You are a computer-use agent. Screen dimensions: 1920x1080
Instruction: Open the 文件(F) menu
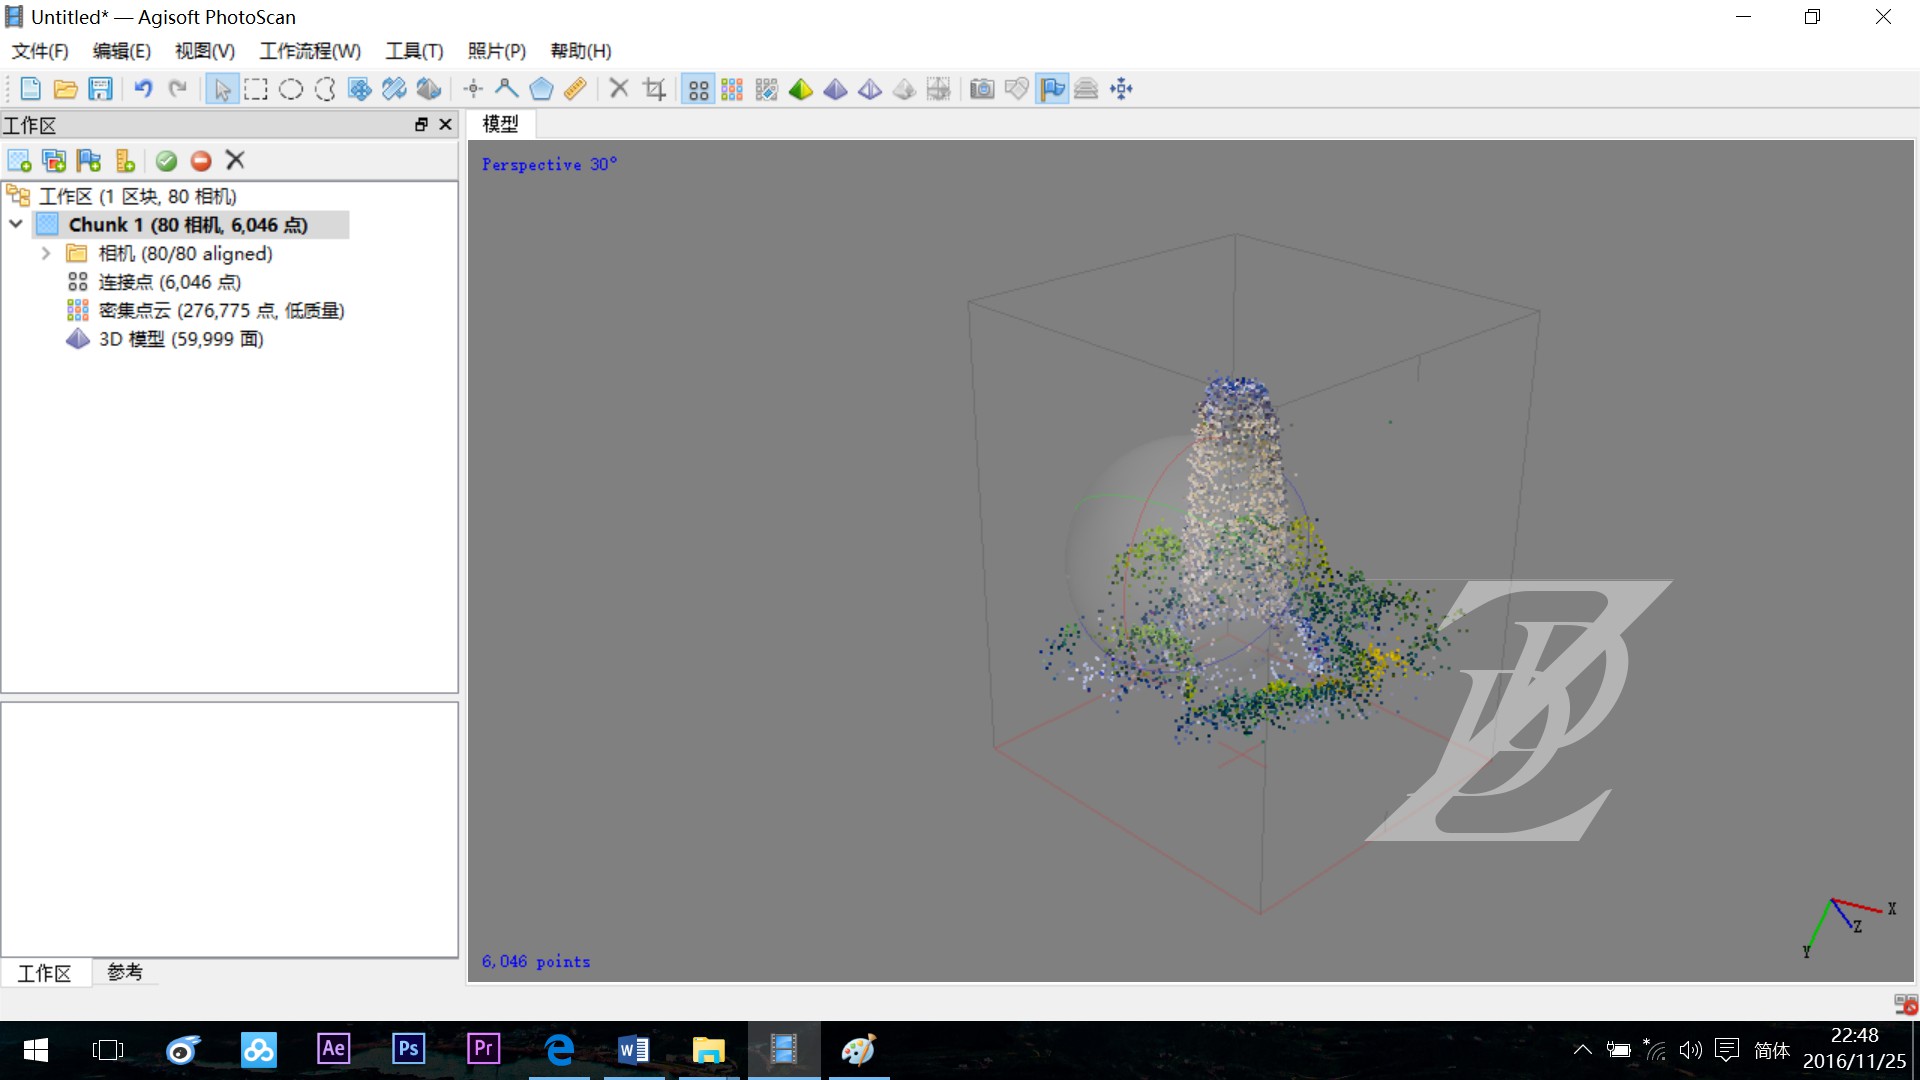tap(40, 51)
